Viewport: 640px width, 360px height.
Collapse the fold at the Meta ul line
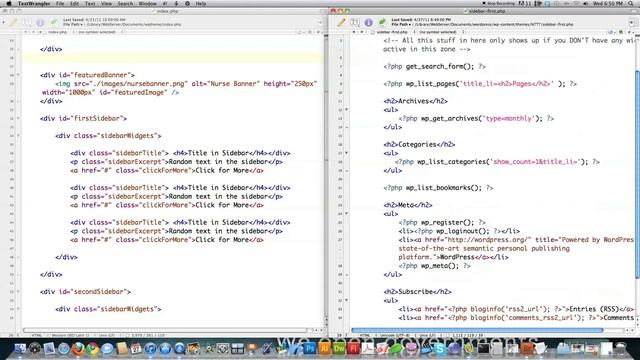tap(347, 213)
